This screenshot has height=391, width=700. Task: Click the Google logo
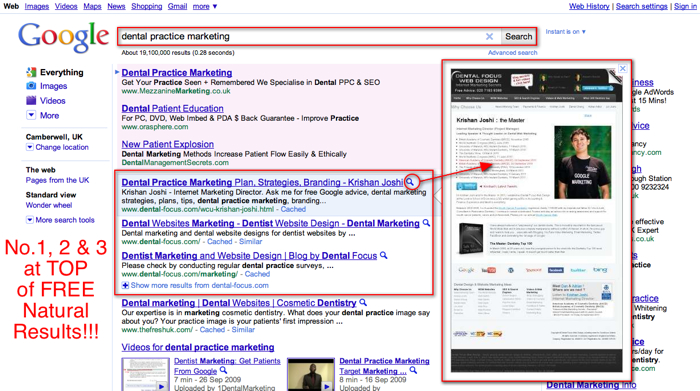click(x=63, y=38)
